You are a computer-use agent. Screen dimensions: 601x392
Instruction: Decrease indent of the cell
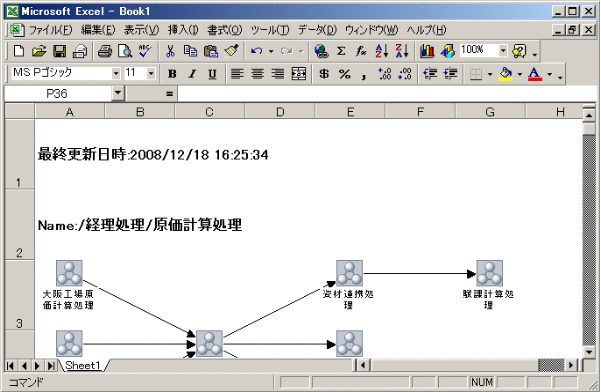430,74
